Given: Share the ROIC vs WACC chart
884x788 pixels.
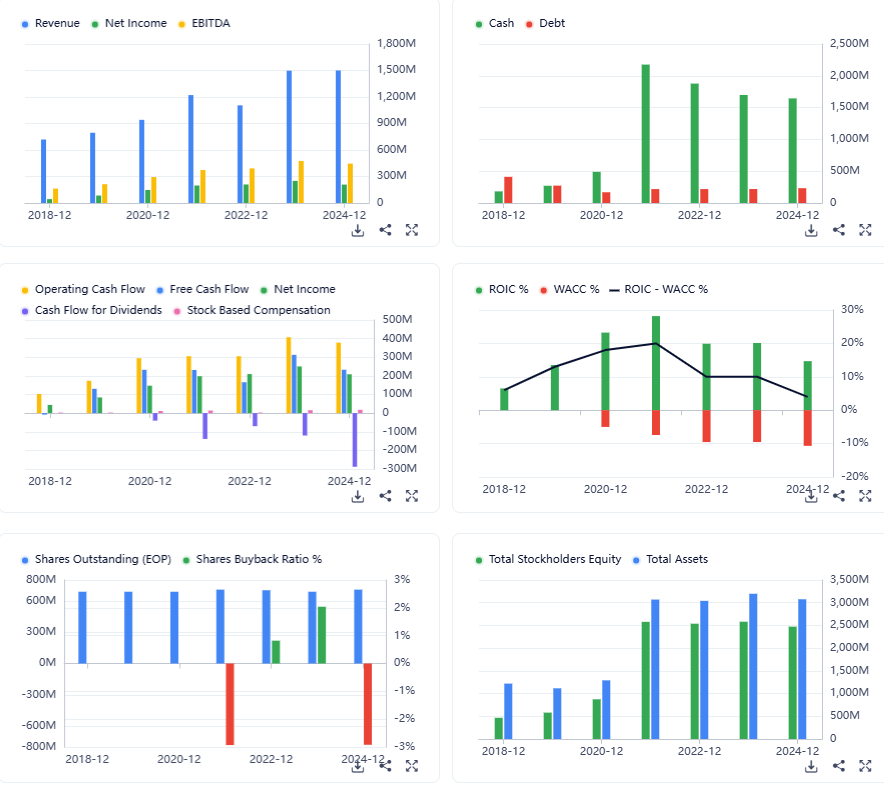Looking at the screenshot, I should (x=839, y=496).
